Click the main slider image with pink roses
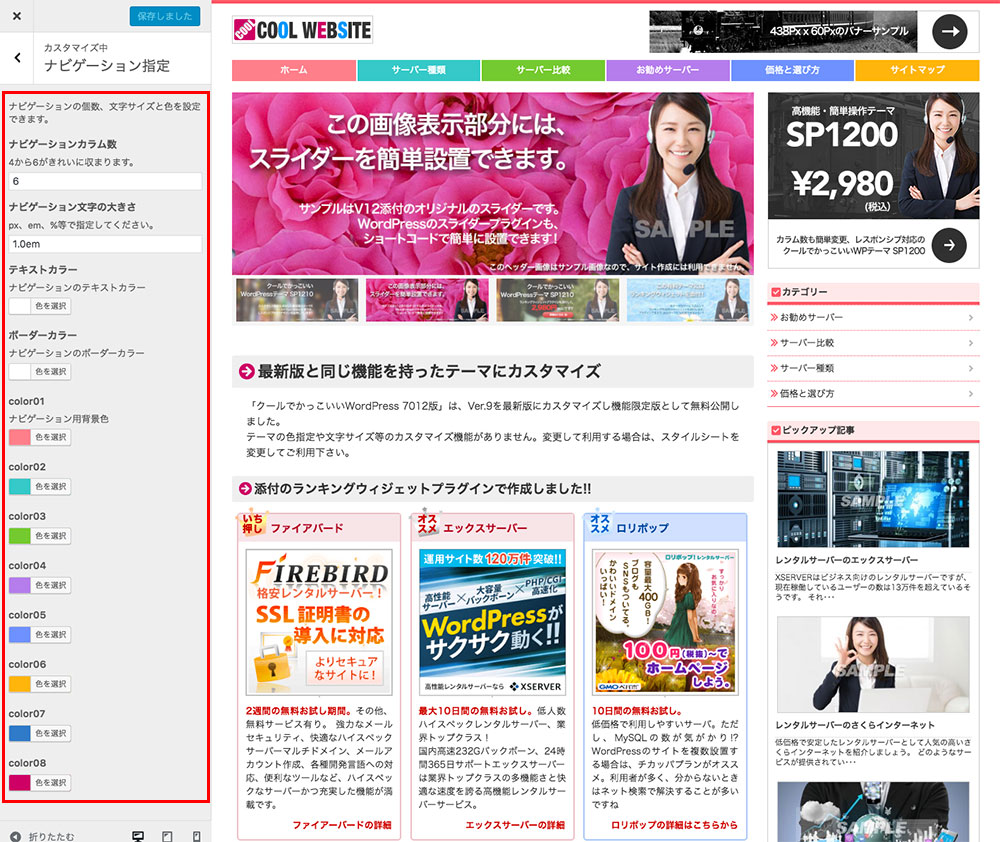1000x842 pixels. 492,184
